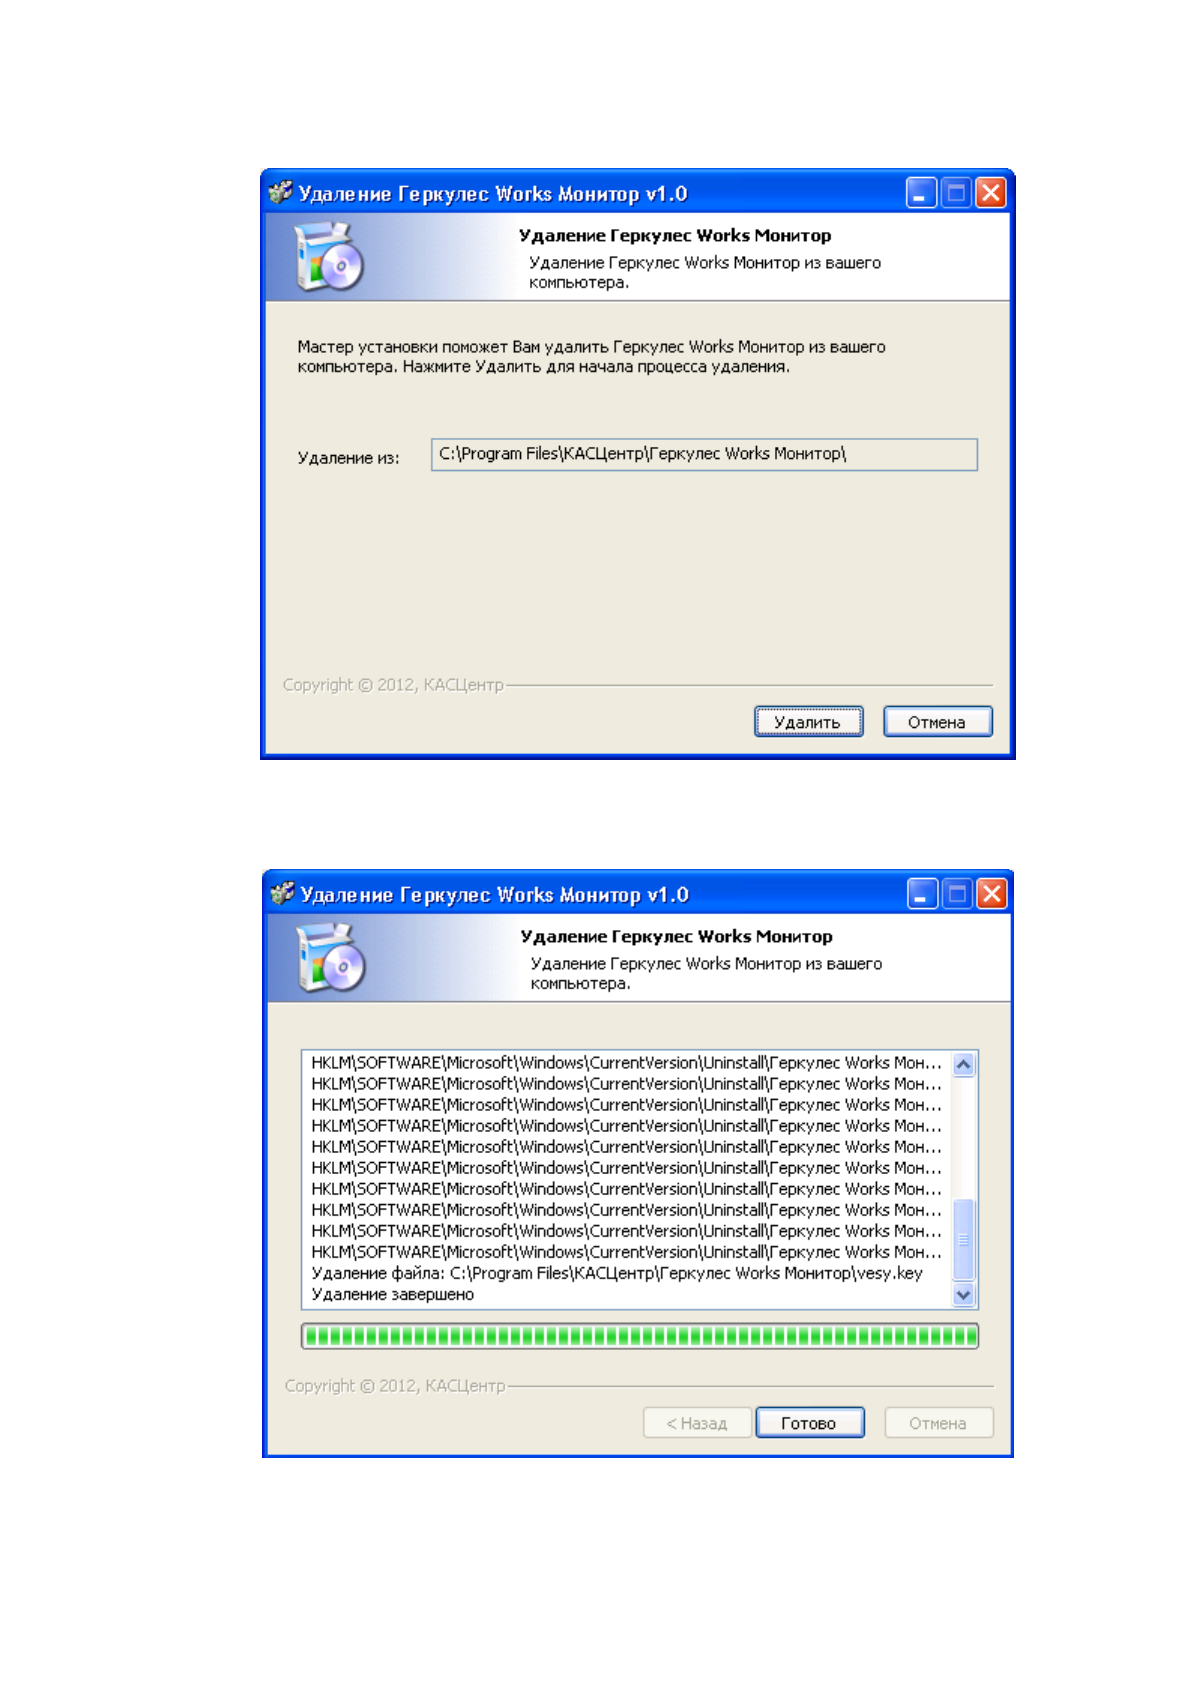Minimize the upper uninstall window

tap(921, 193)
